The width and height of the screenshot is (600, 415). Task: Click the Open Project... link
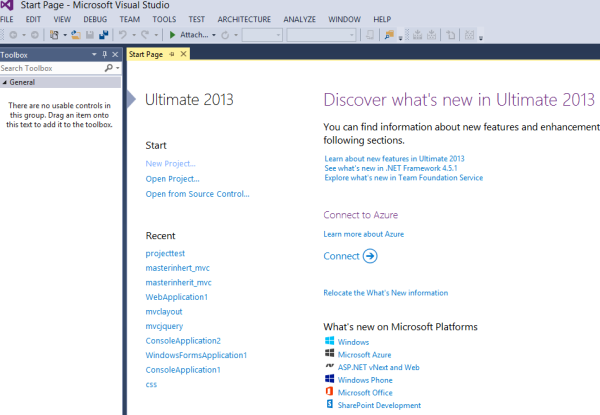pos(173,179)
